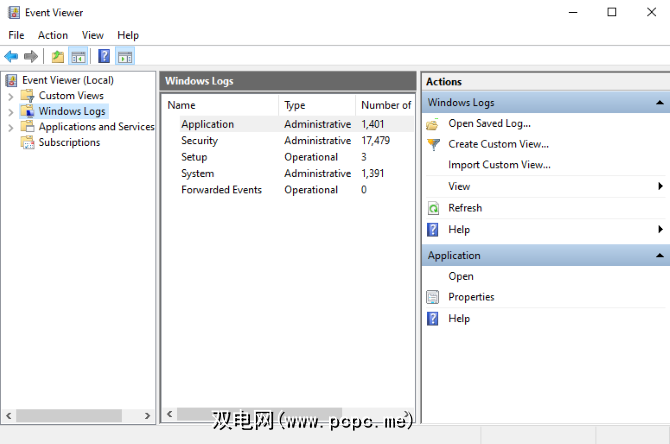Sort by the Type column header
The width and height of the screenshot is (670, 444).
(x=317, y=105)
